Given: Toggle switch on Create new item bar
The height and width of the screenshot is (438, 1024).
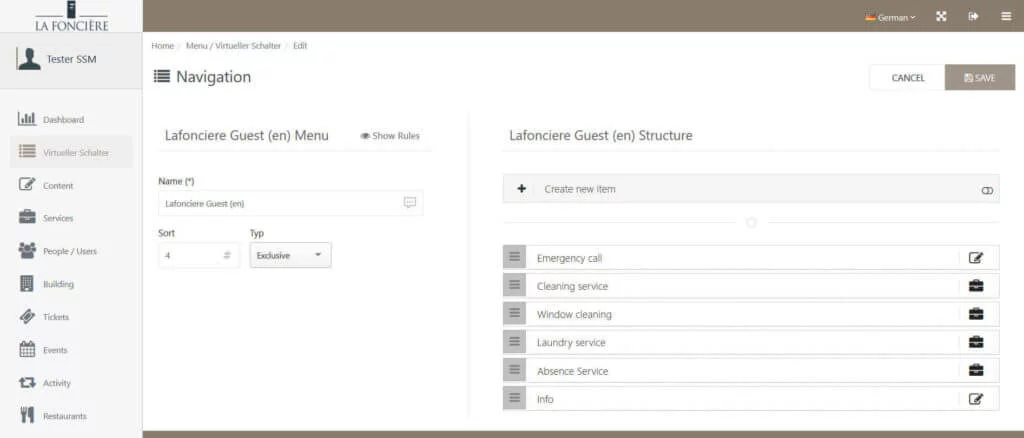Looking at the screenshot, I should (x=988, y=189).
